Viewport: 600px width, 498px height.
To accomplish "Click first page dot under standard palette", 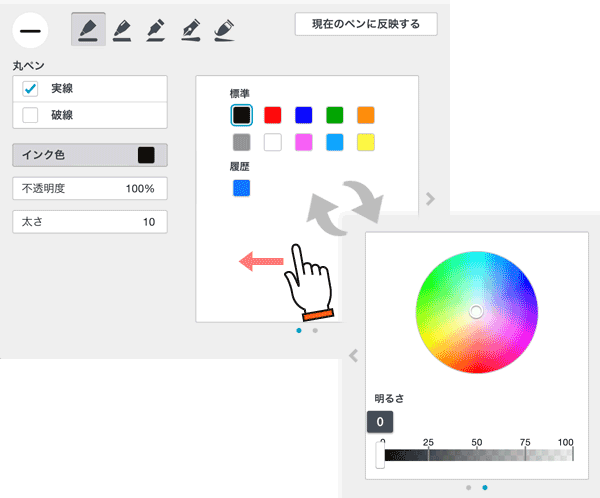I will (x=299, y=330).
